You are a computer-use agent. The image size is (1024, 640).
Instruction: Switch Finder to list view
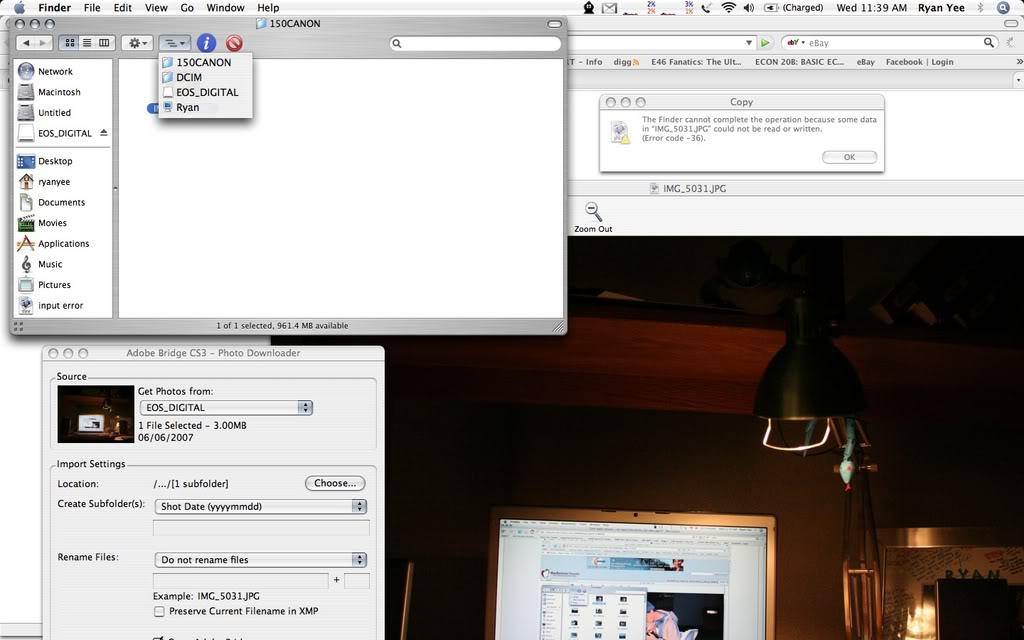click(86, 43)
